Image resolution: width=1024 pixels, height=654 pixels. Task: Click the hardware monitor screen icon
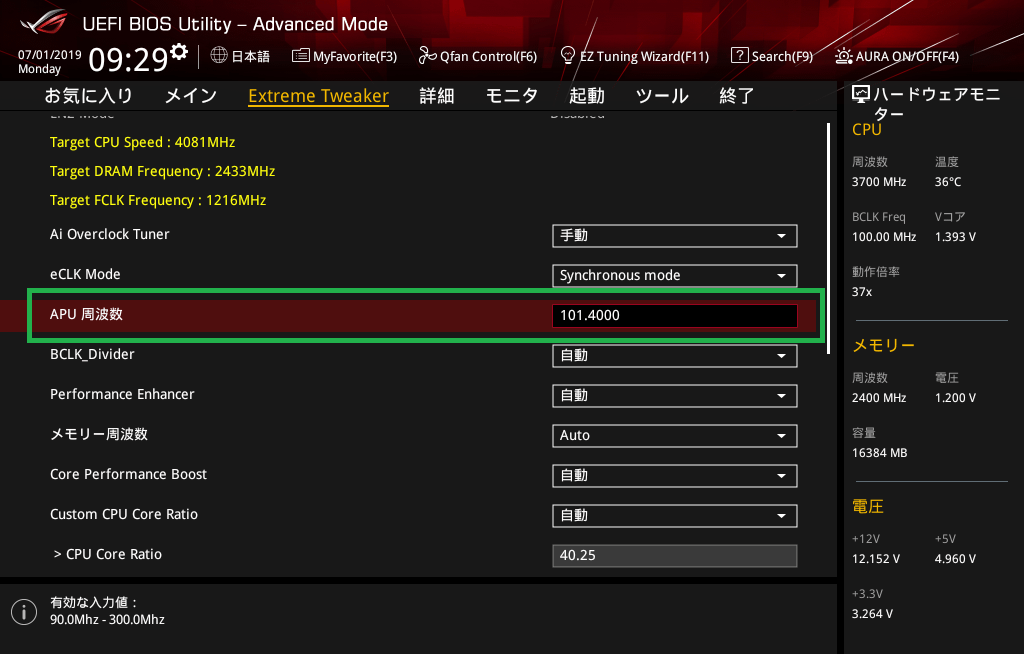(x=861, y=95)
